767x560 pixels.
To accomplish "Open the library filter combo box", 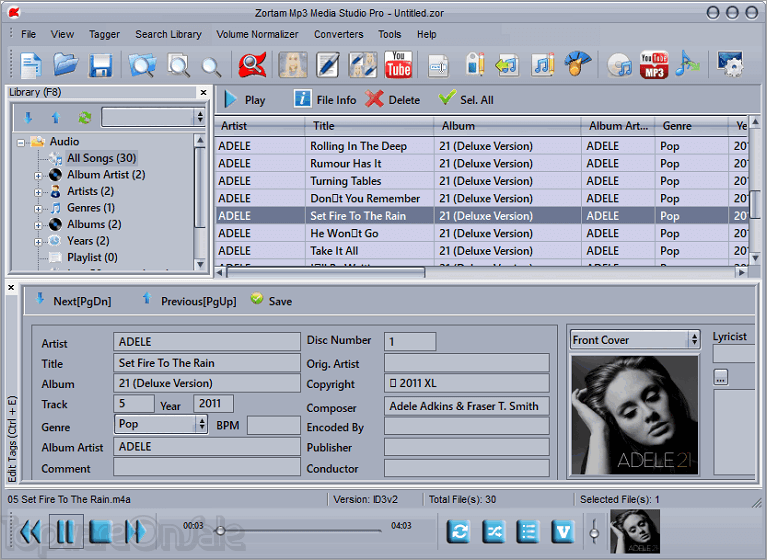I will (153, 117).
